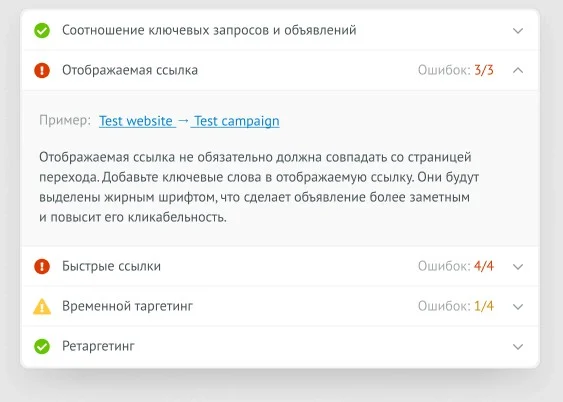Select the Временной таргетинг row title
This screenshot has width=563, height=402.
(127, 307)
